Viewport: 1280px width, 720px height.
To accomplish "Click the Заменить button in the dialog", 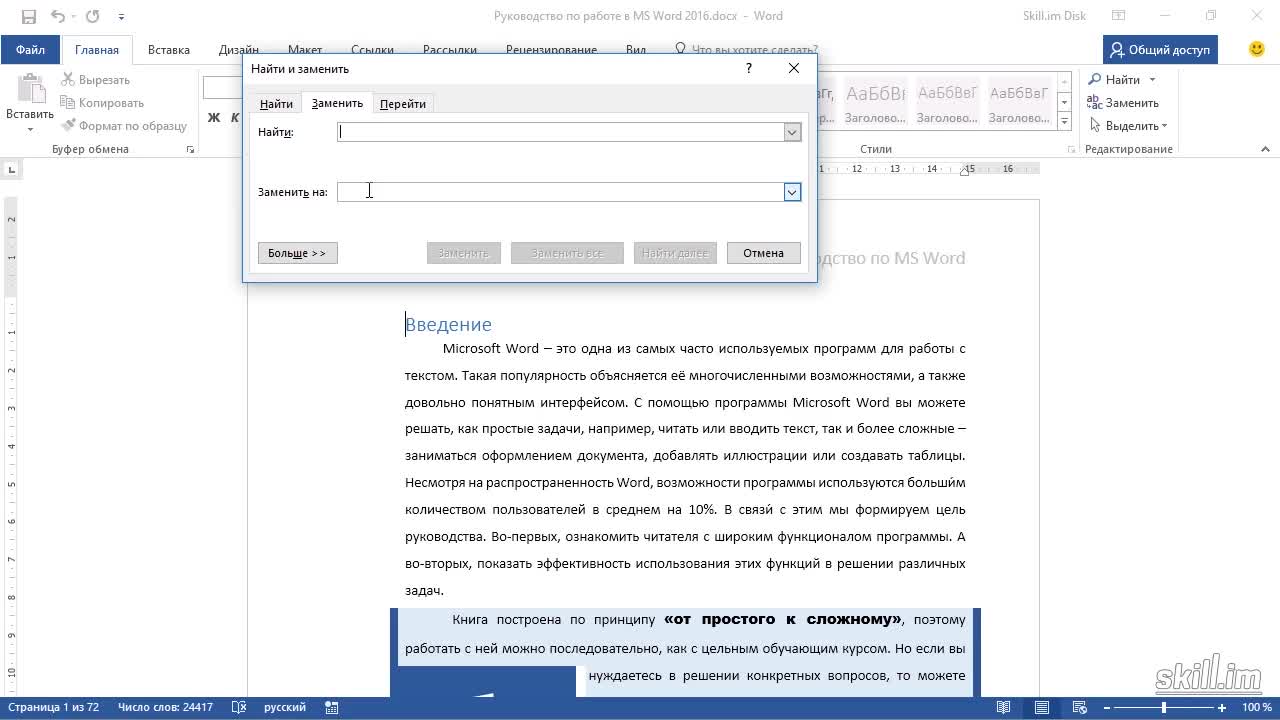I will point(463,253).
